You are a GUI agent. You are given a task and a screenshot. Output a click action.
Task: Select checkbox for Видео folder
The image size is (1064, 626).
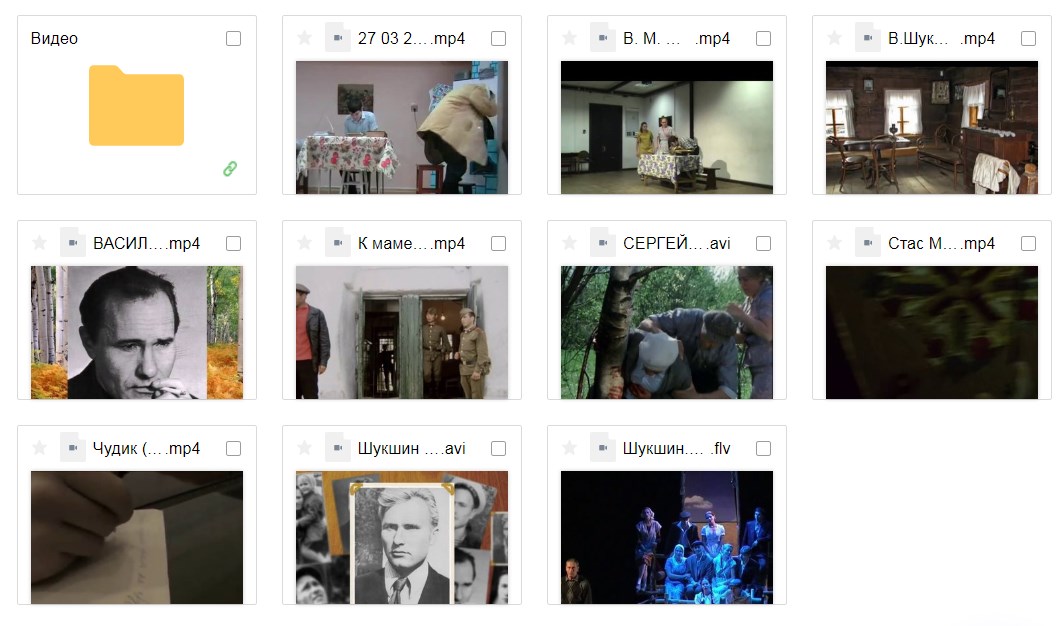coord(233,39)
